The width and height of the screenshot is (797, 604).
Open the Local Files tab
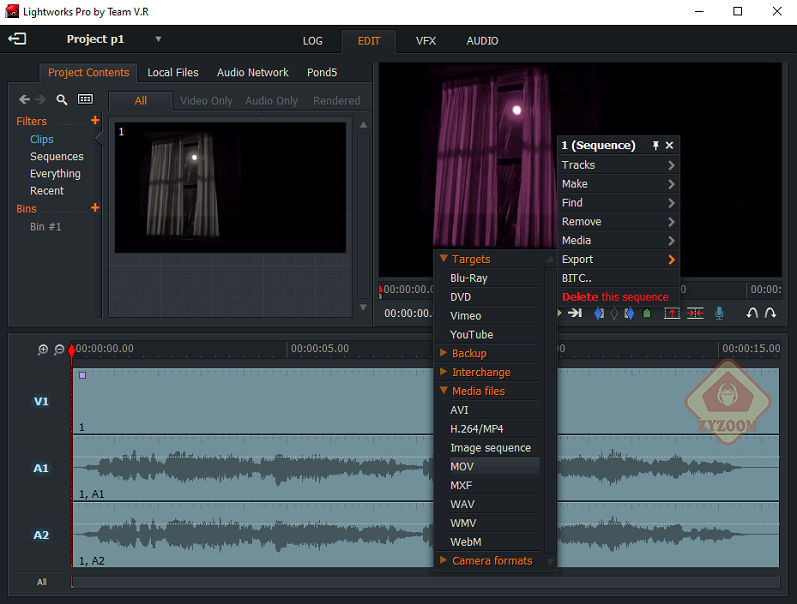173,72
